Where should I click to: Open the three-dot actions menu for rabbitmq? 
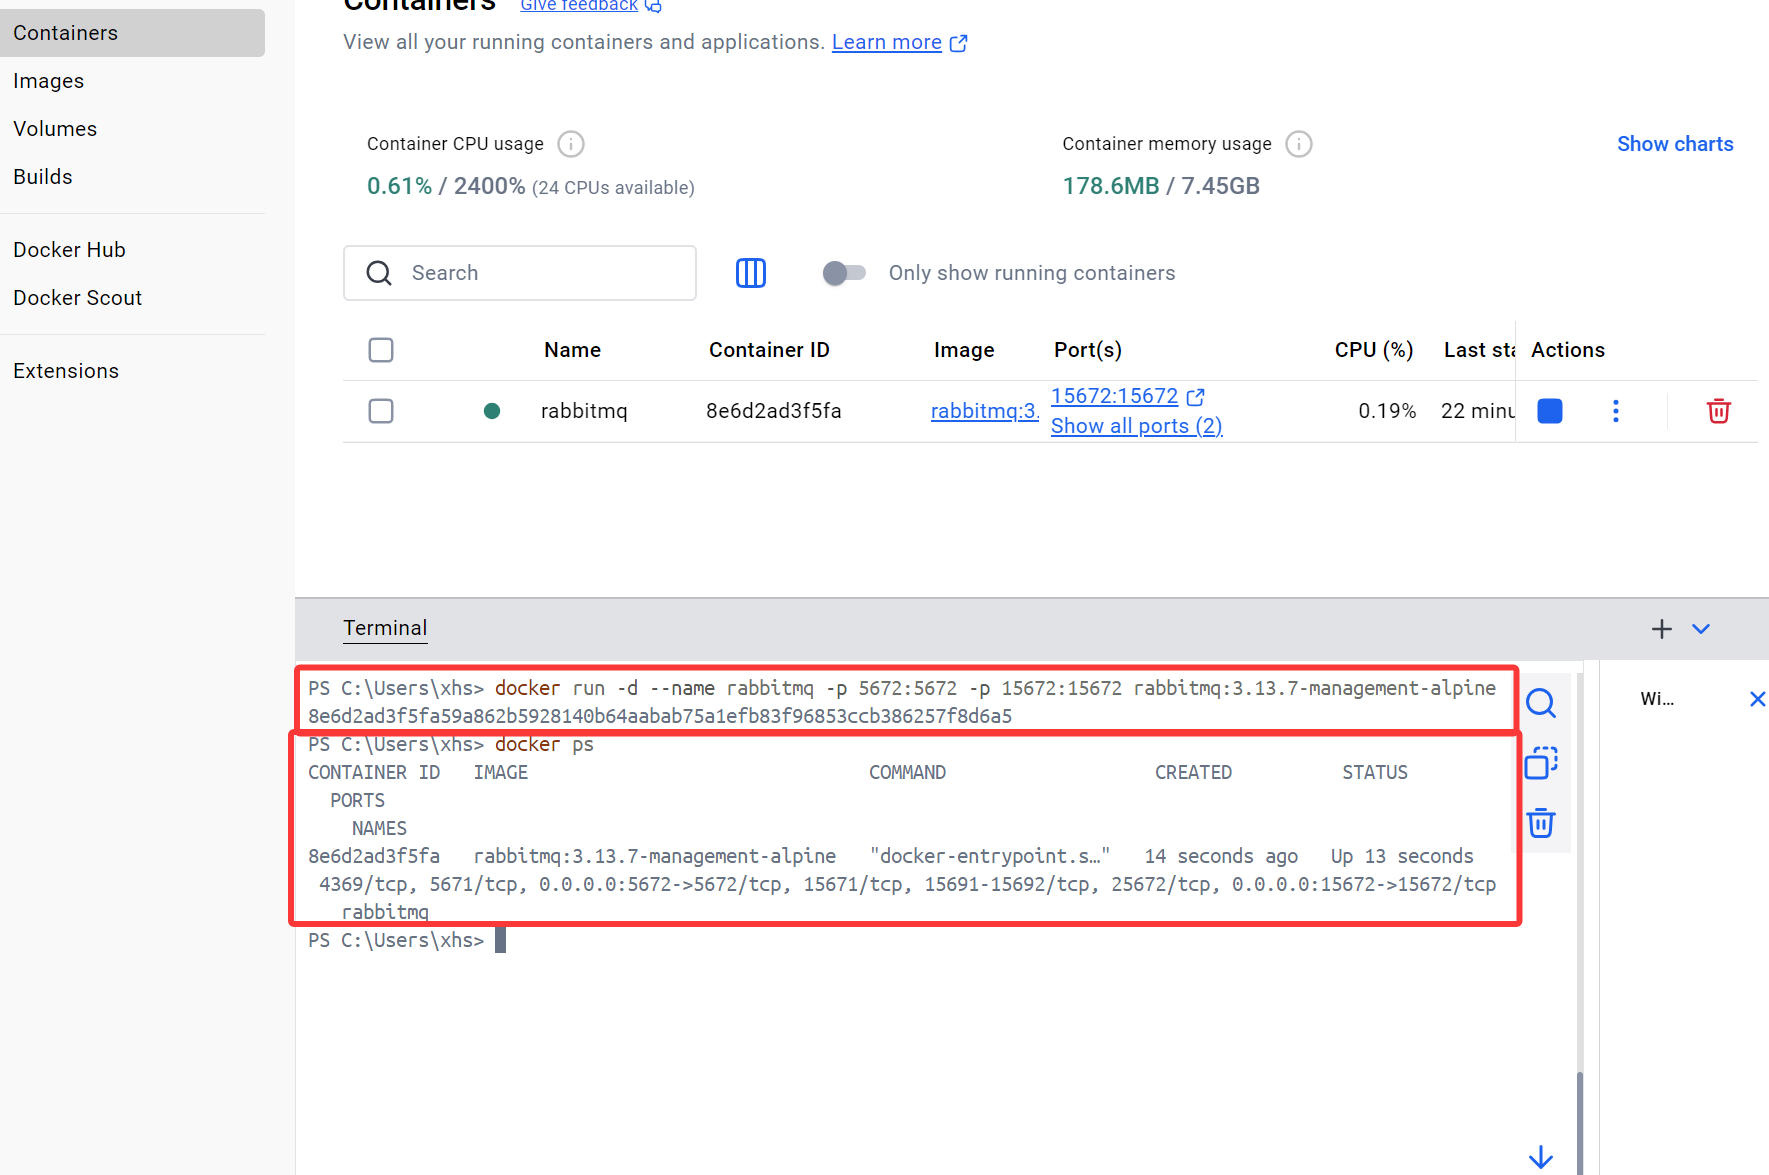click(1615, 410)
